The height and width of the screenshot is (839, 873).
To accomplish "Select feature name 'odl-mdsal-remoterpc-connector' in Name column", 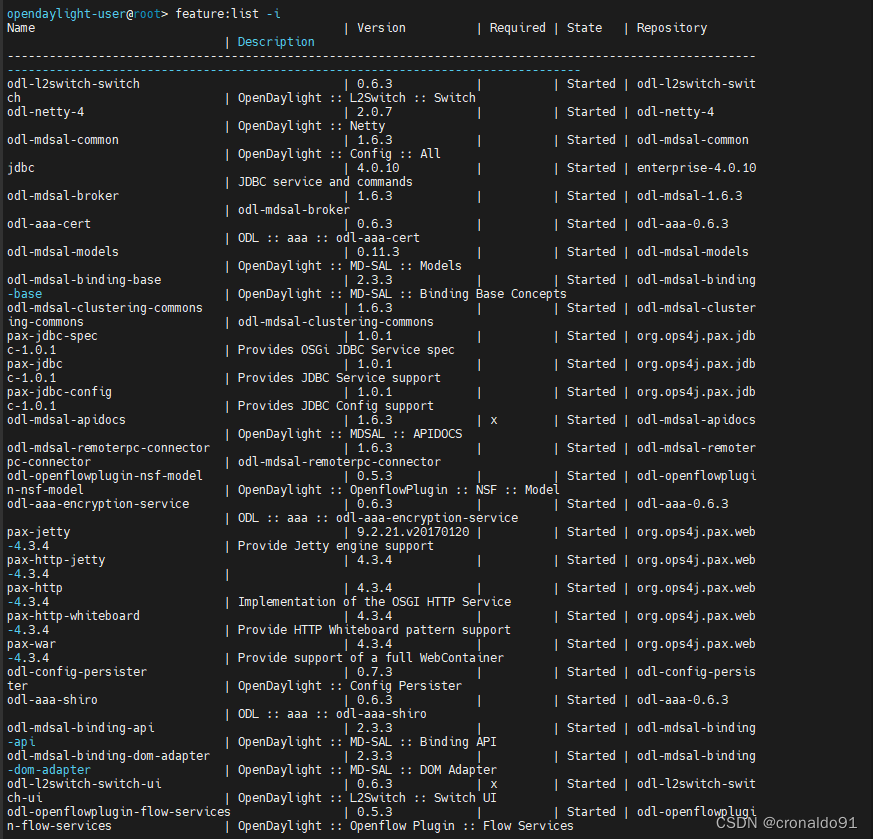I will (x=108, y=448).
